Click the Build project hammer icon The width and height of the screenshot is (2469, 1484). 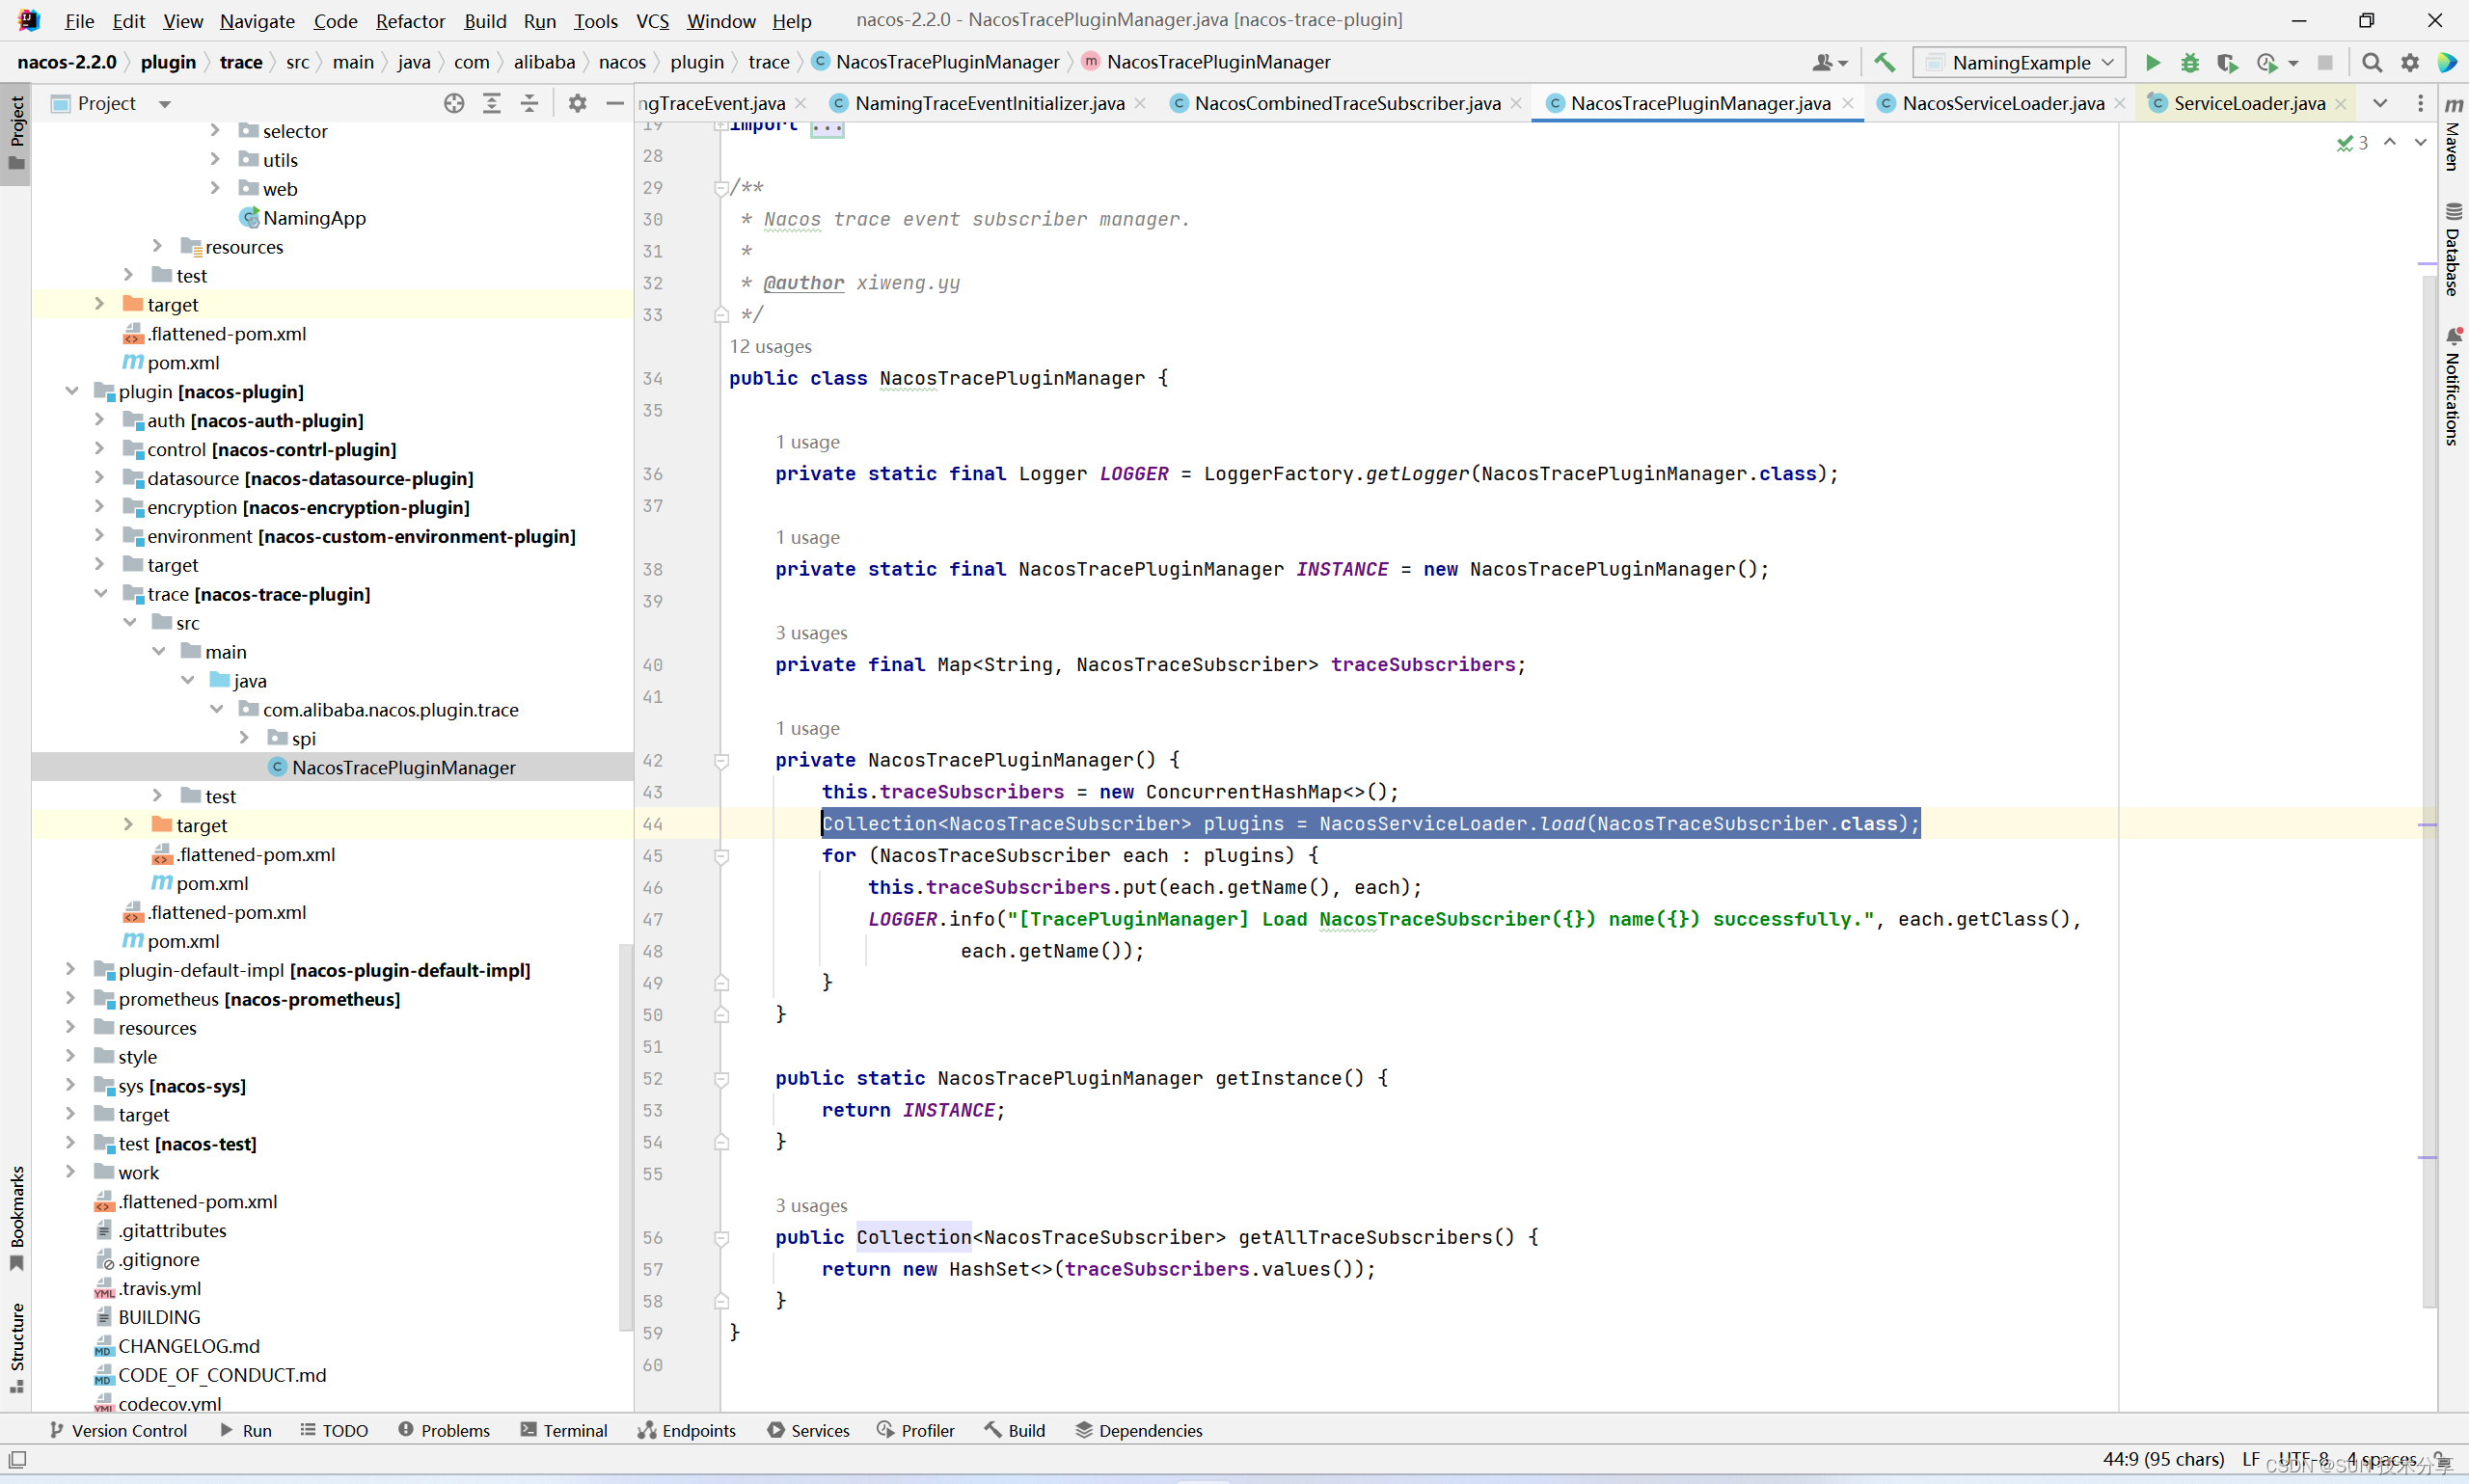click(x=1885, y=63)
